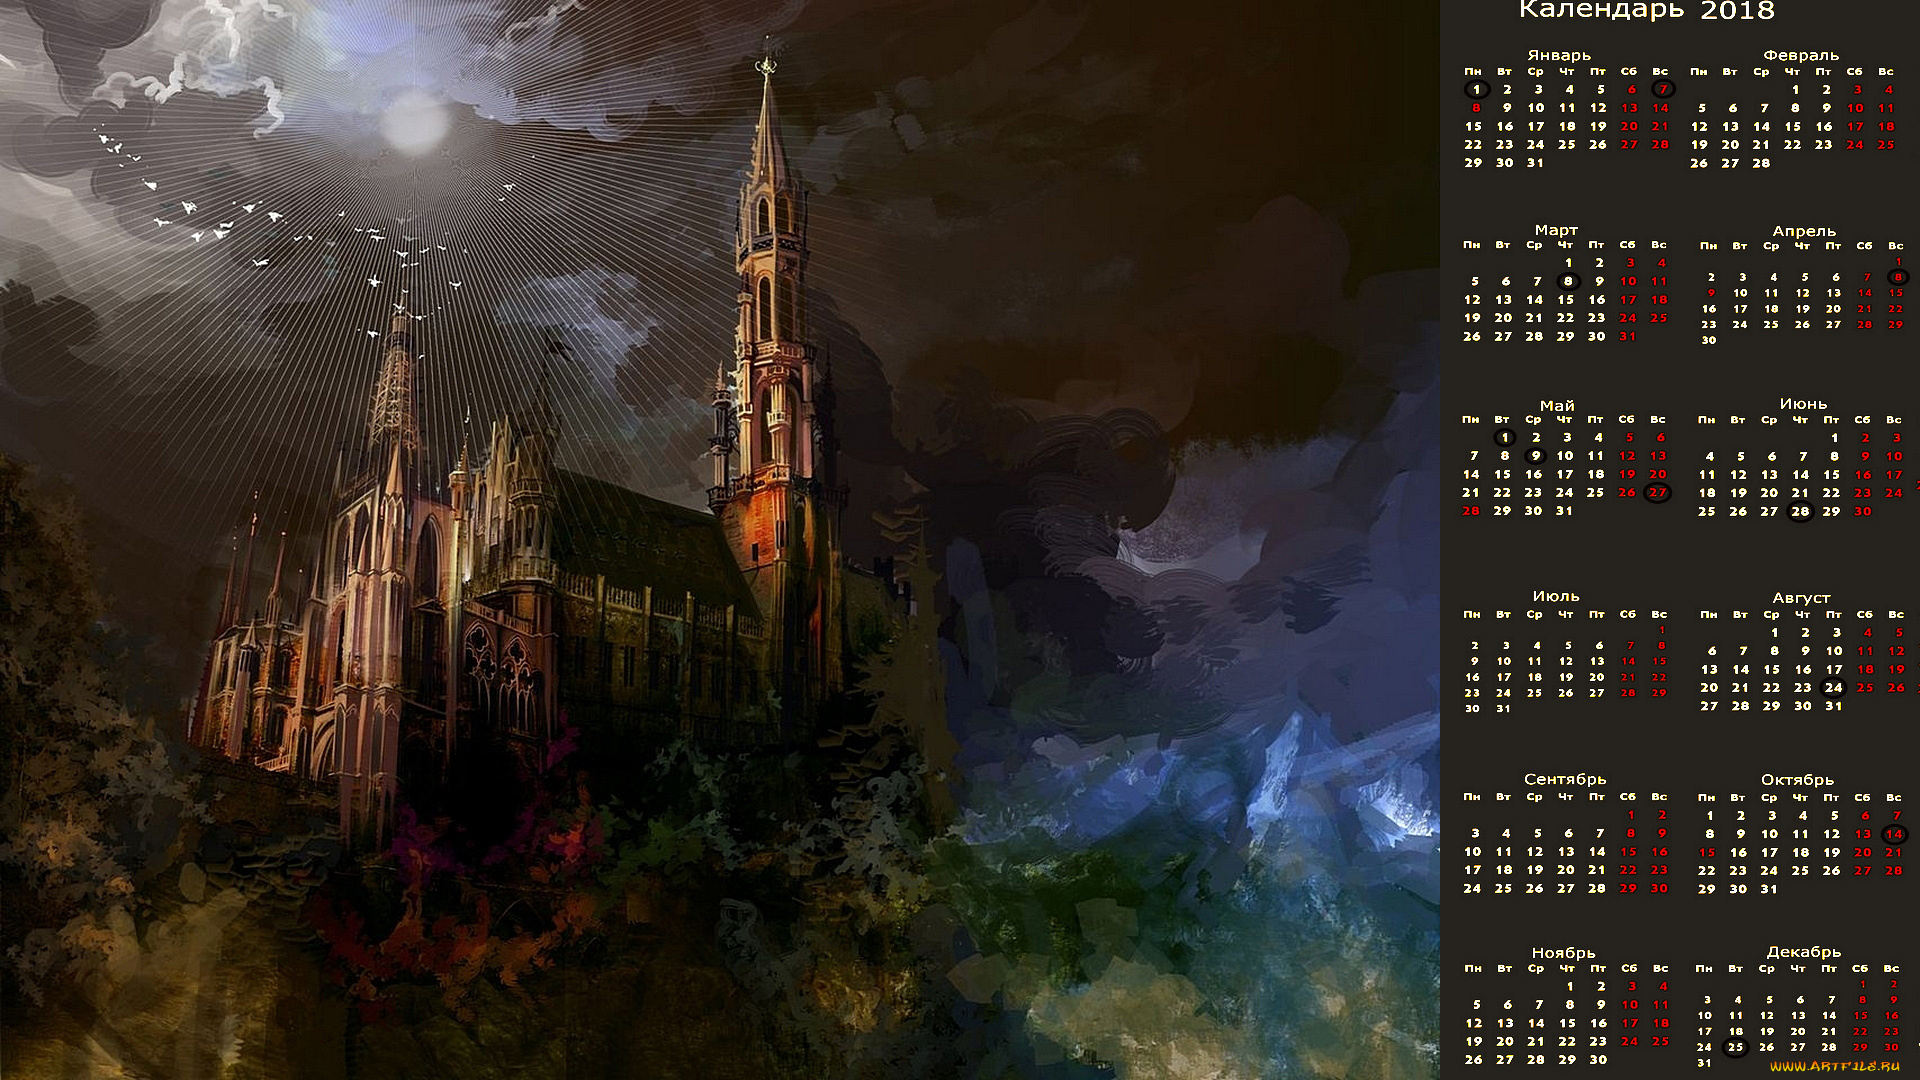Select the Ноябрь month heading

1563,953
